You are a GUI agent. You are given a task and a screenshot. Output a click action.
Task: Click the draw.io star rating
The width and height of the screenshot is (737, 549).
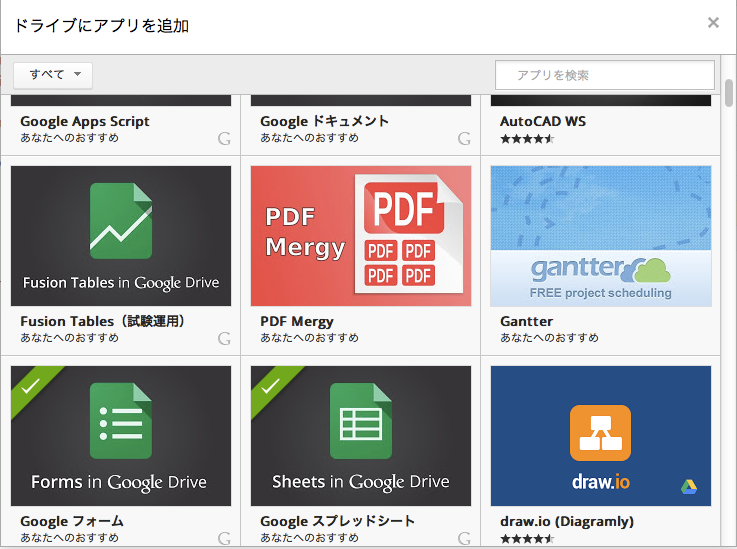[x=527, y=539]
